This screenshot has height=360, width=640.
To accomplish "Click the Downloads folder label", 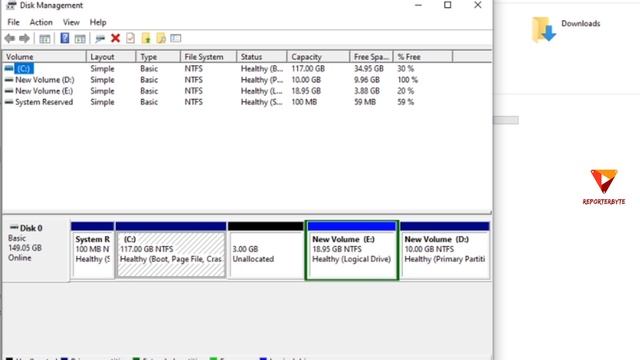I will coord(580,24).
